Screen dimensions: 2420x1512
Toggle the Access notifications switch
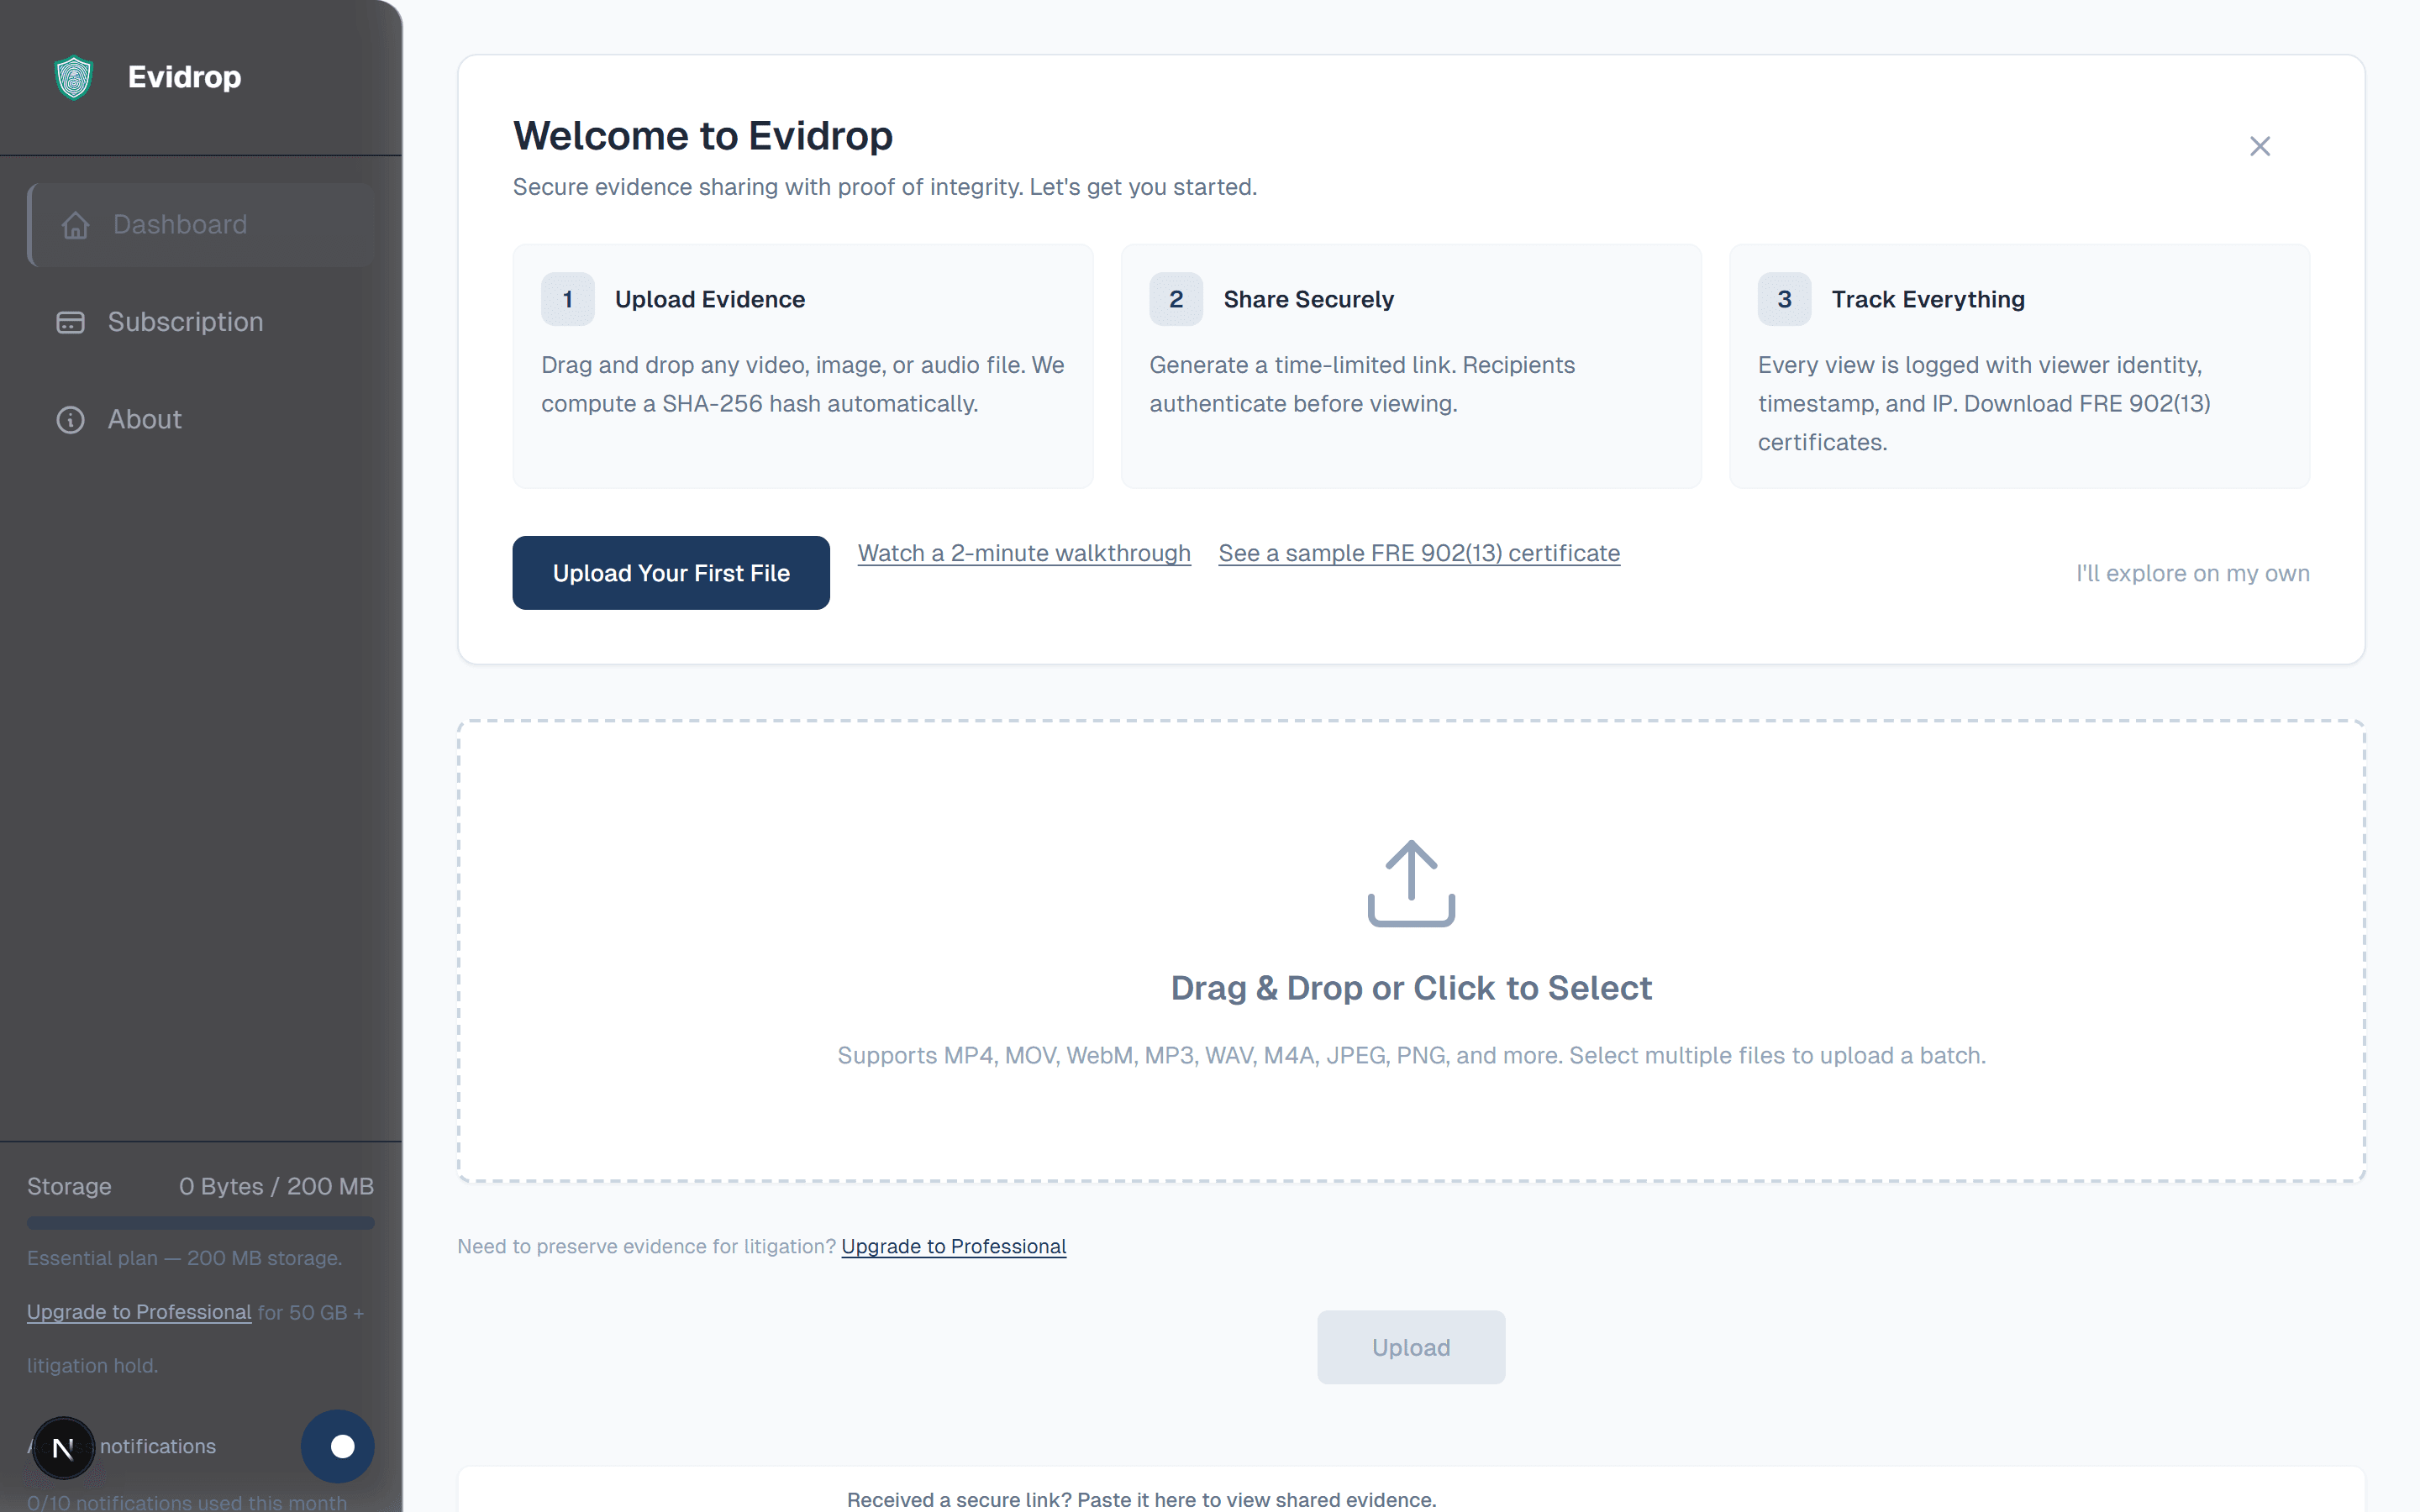coord(337,1446)
